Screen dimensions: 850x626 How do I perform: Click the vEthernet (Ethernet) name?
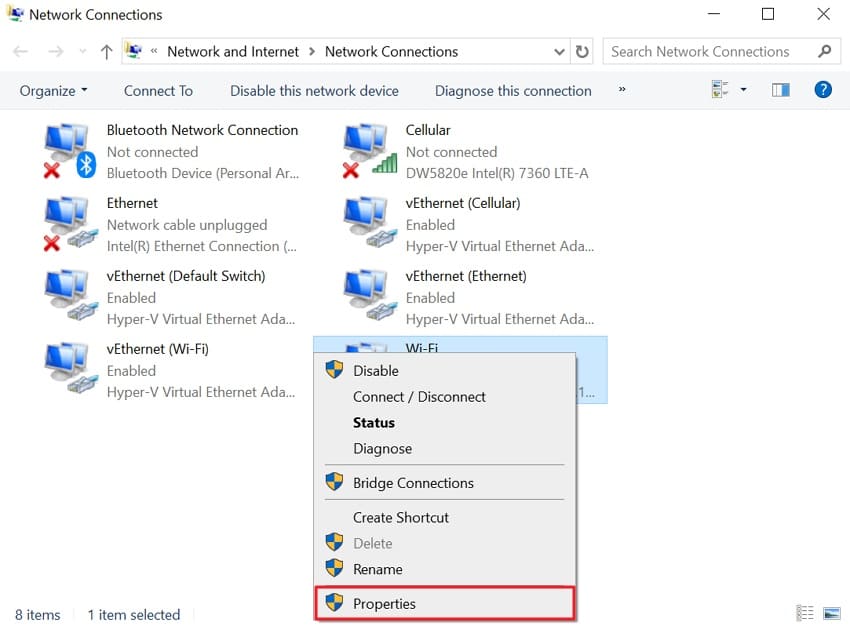[466, 276]
